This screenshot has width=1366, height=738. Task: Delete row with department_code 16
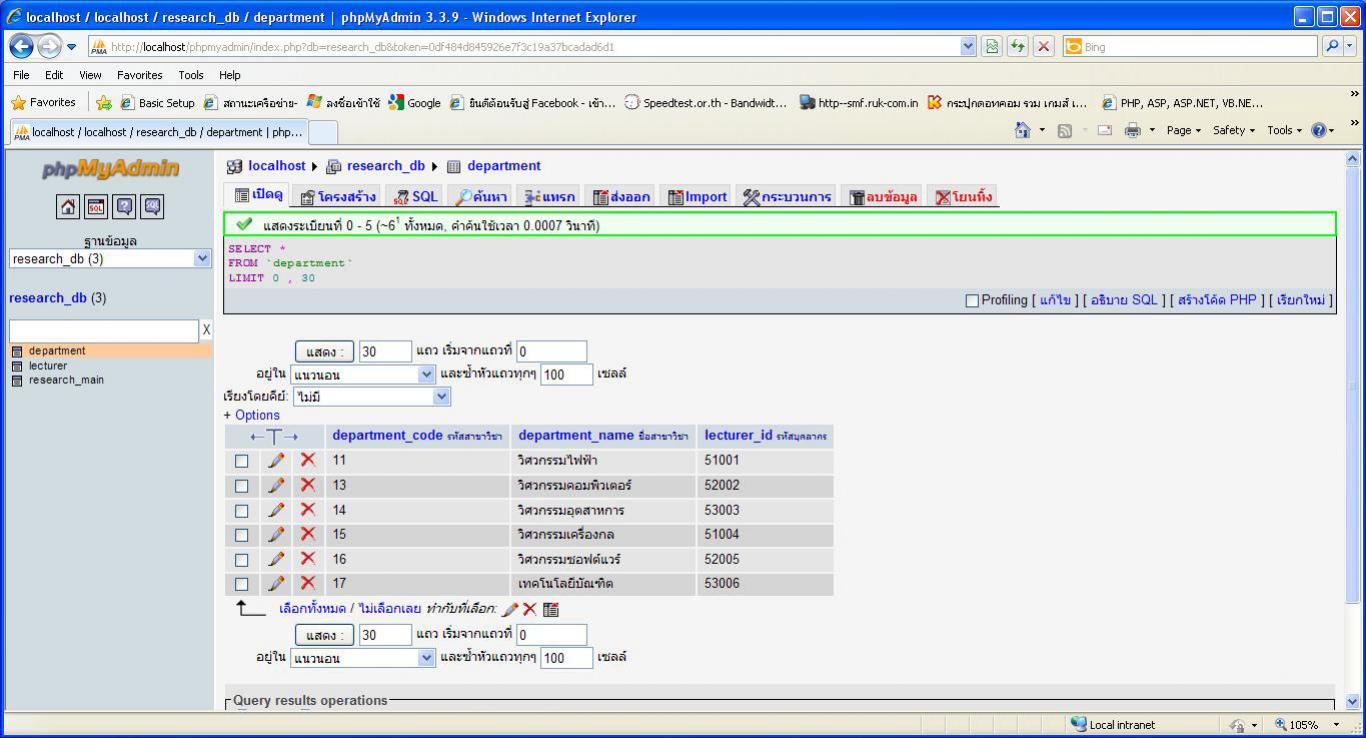click(x=308, y=559)
